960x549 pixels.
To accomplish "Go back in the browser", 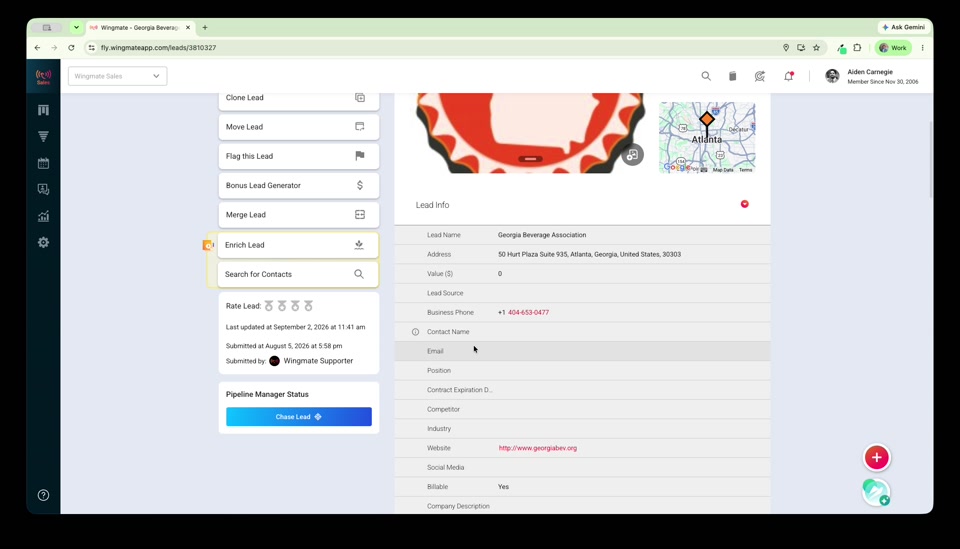I will 37,48.
